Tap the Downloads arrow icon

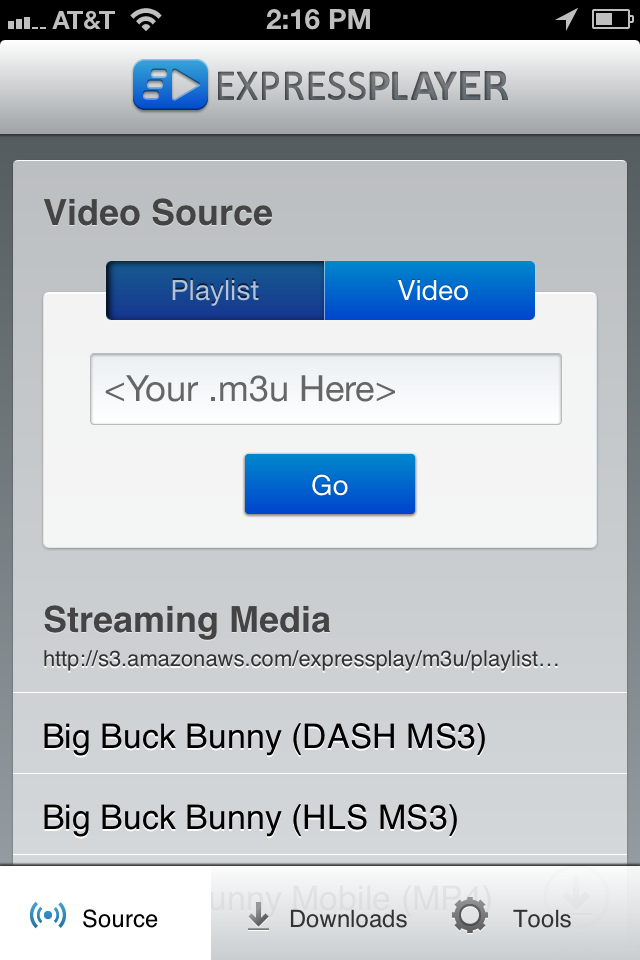(259, 918)
